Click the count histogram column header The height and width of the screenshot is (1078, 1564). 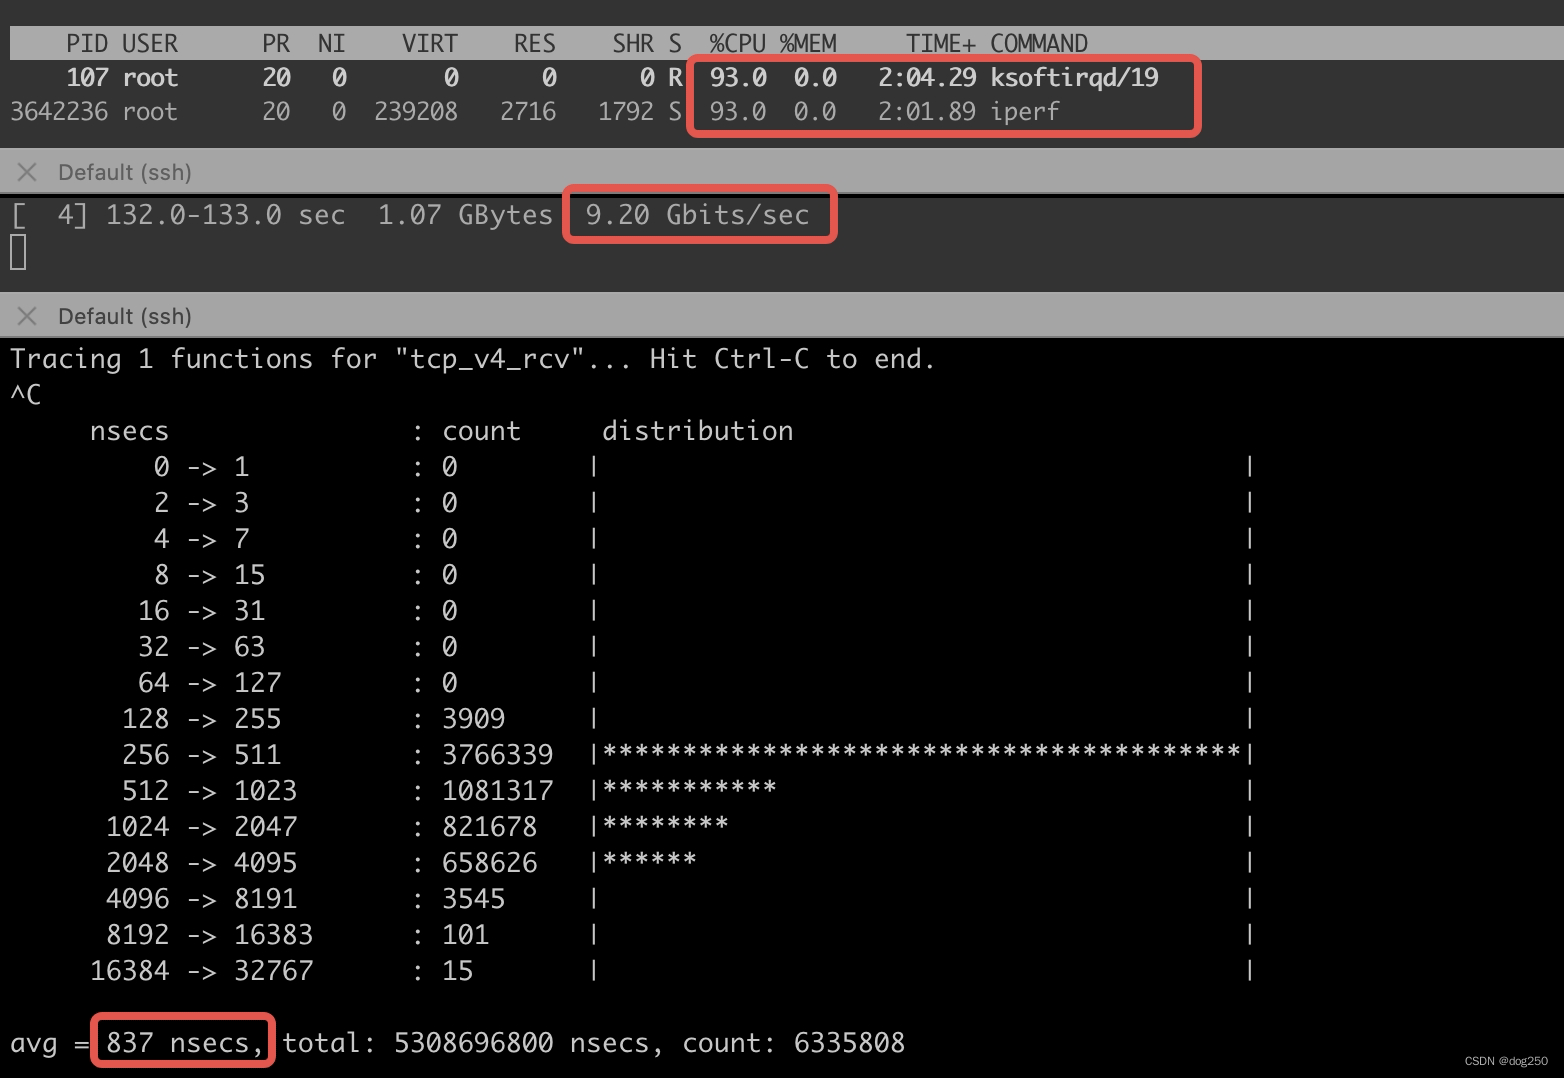[481, 431]
